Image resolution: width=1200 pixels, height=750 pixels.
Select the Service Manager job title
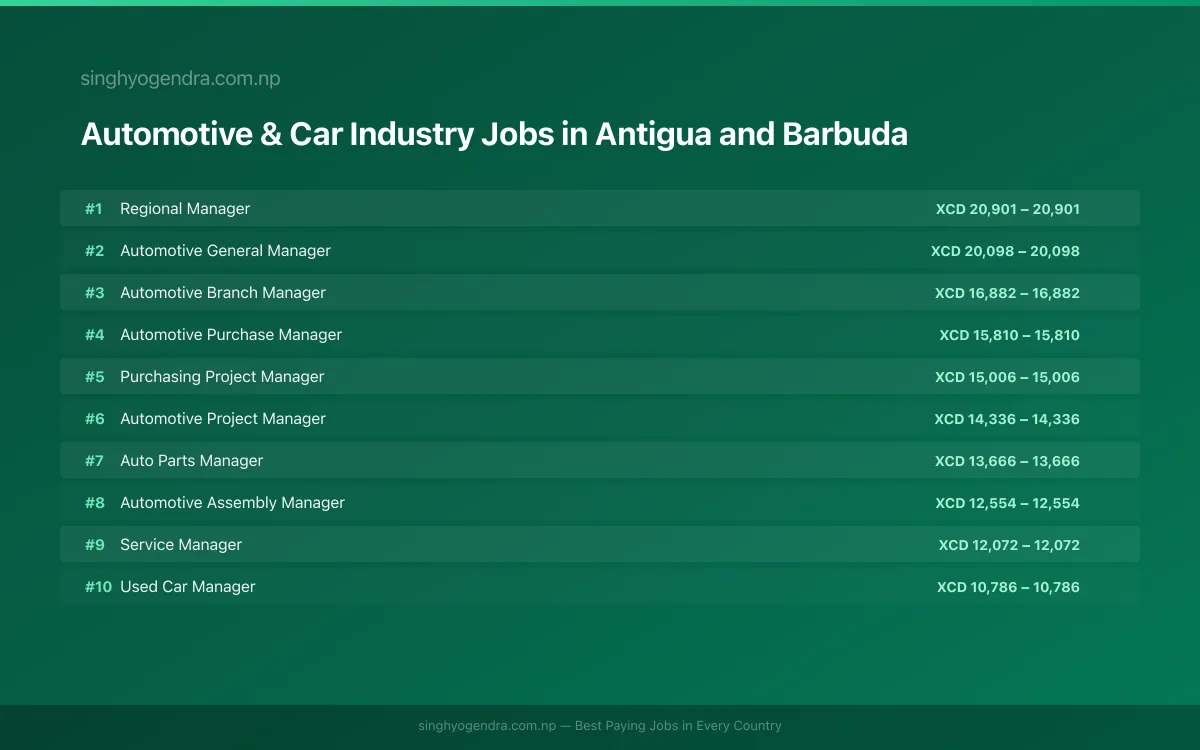pyautogui.click(x=181, y=545)
